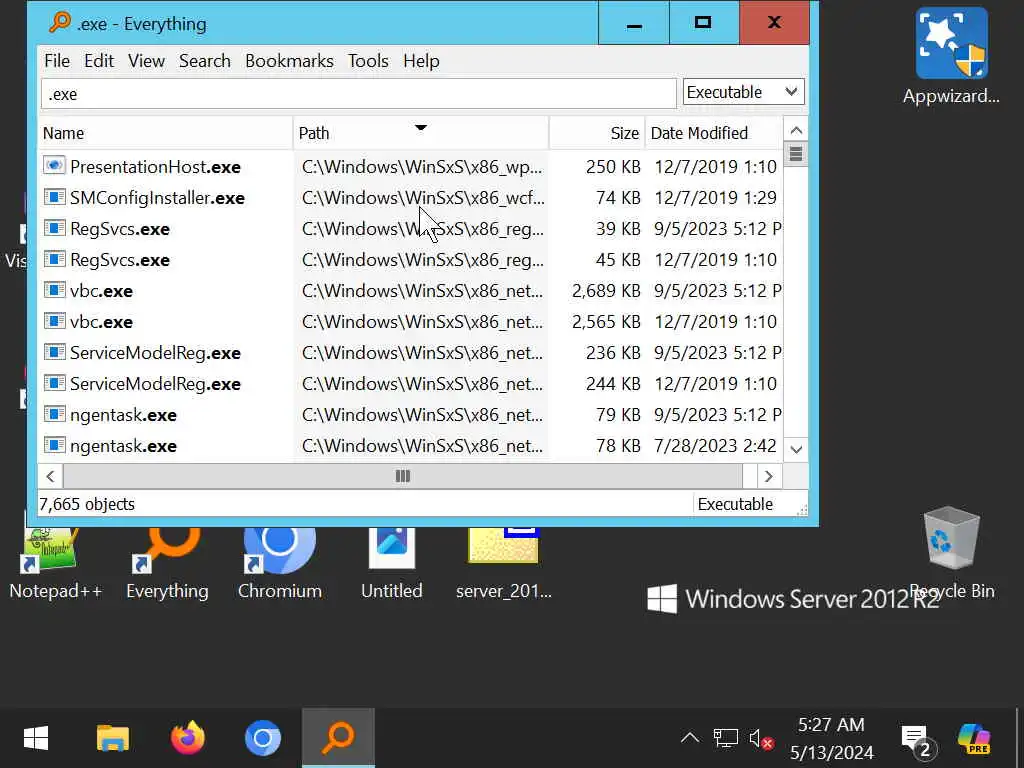Sort results by Name column header
This screenshot has width=1024, height=768.
click(166, 133)
